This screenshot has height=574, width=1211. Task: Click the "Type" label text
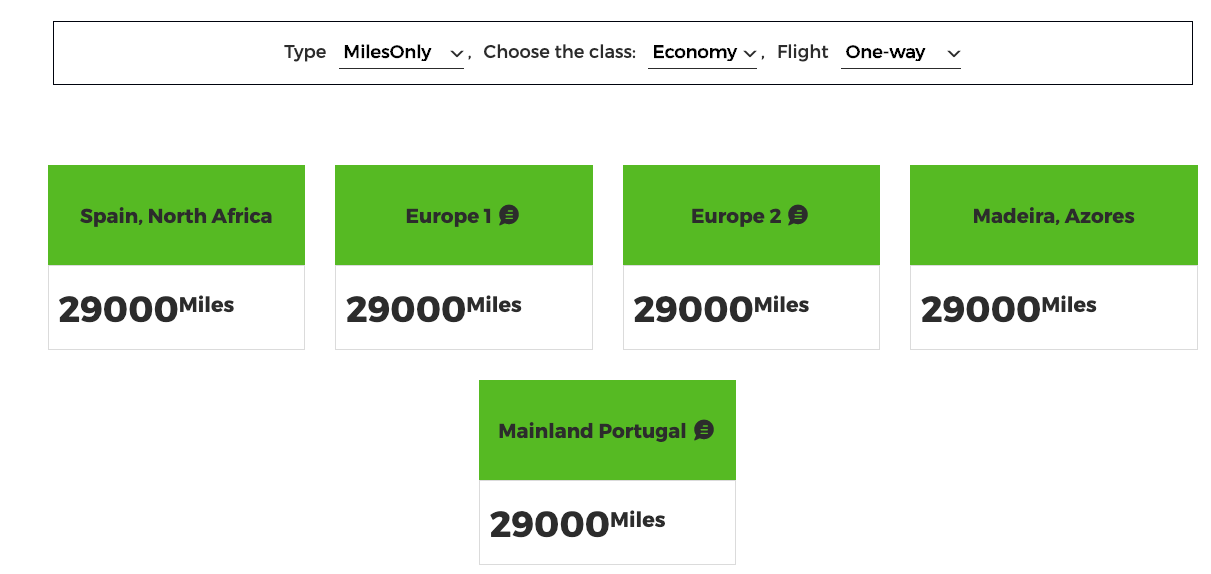(x=305, y=52)
